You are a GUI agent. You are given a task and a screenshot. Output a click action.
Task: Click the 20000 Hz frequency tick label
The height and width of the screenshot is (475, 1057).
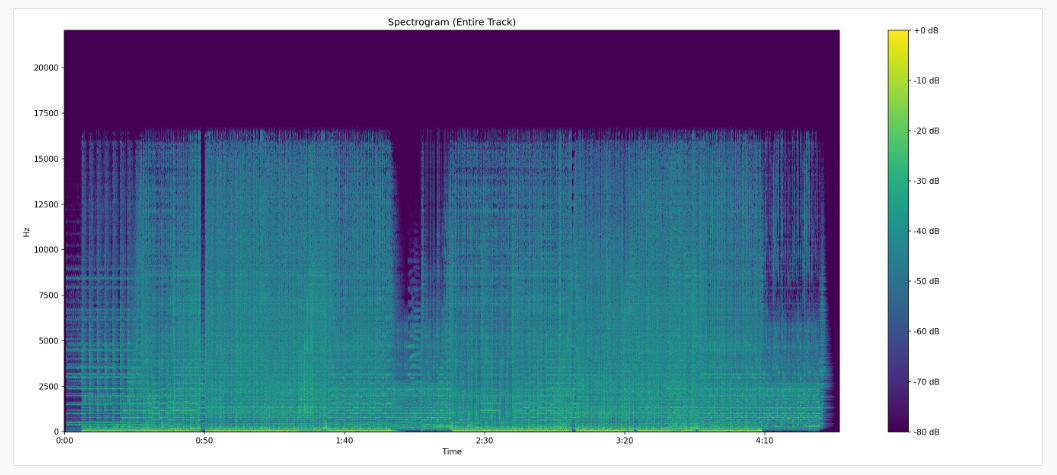click(47, 67)
